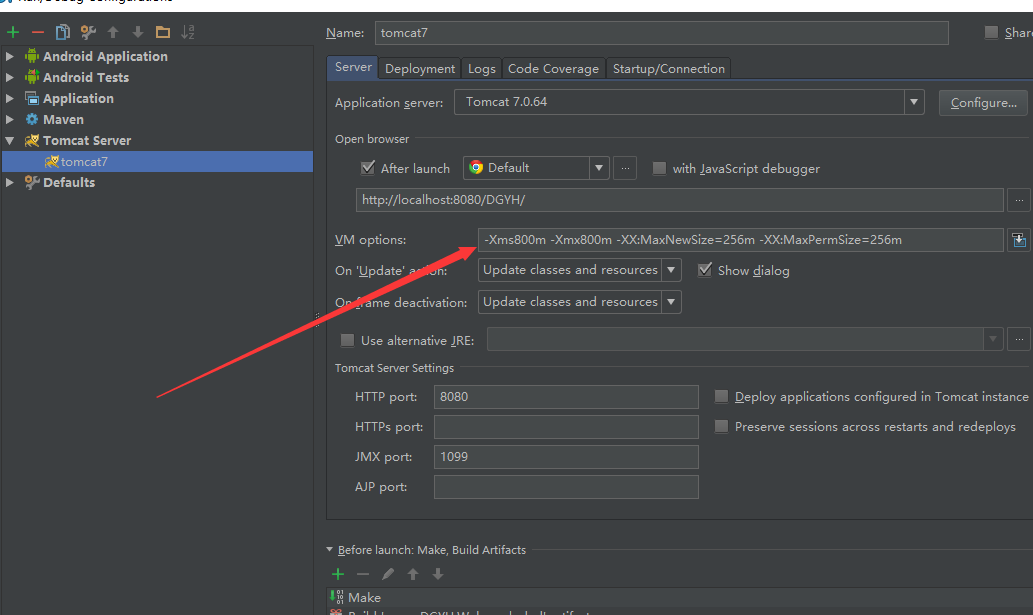Sort configurations alphabetically
This screenshot has width=1033, height=615.
click(x=188, y=32)
